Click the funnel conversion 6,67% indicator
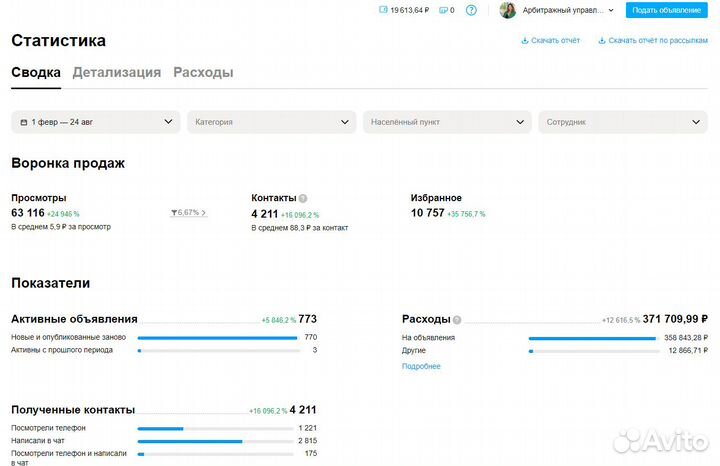This screenshot has width=720, height=466. [x=188, y=213]
